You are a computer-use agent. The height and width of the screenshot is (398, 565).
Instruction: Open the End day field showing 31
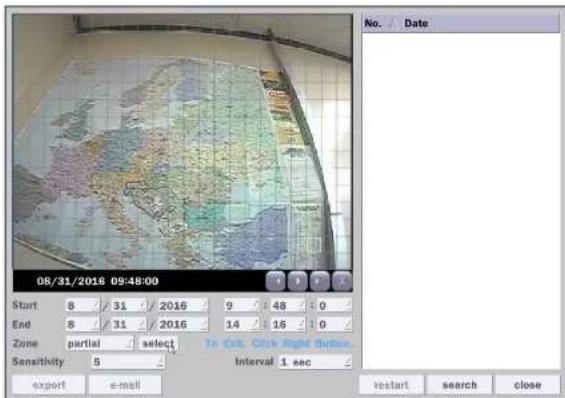coord(128,324)
